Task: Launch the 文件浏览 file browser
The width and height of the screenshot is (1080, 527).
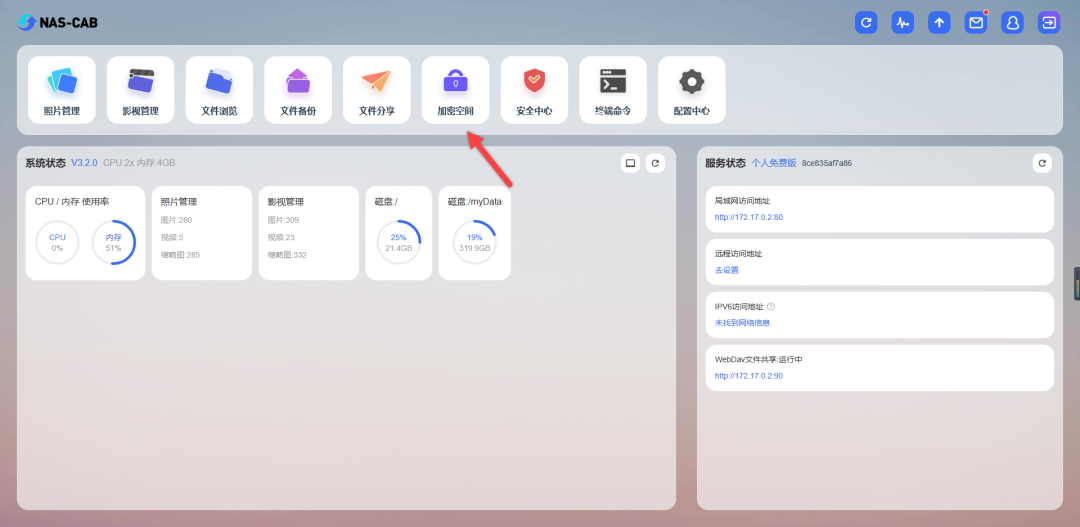Action: tap(219, 90)
